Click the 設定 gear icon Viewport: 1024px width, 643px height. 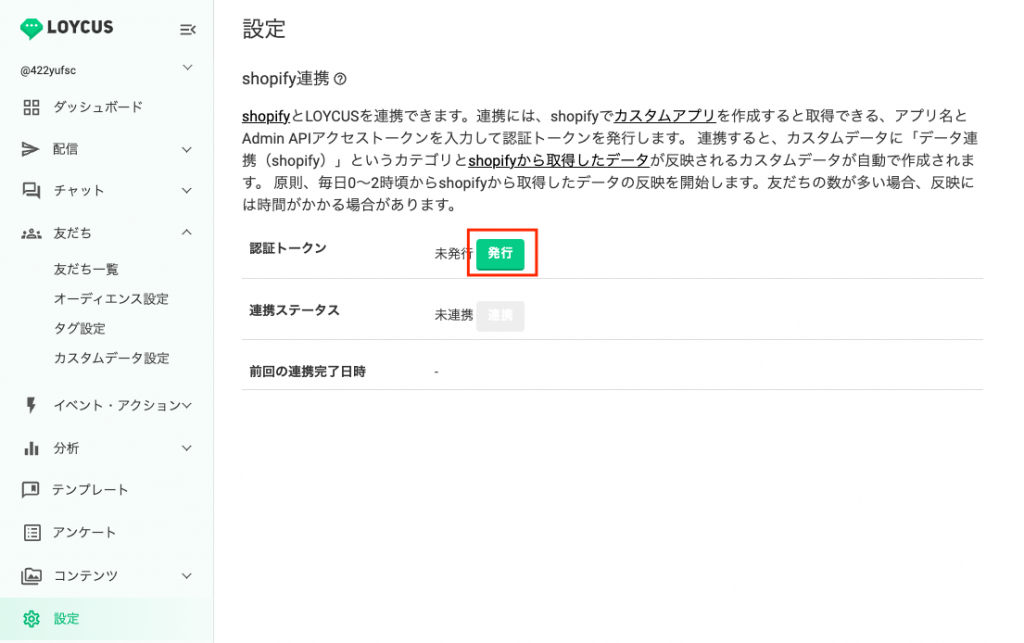coord(31,618)
